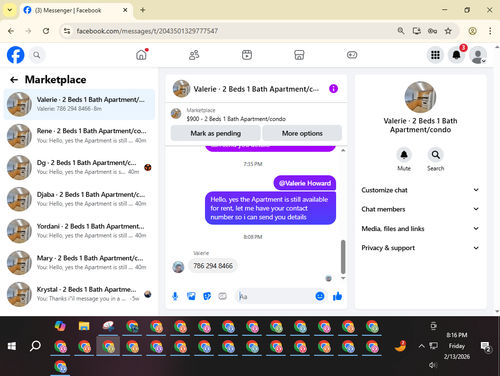Open Dg apartment conversation
This screenshot has width=500, height=376.
pyautogui.click(x=79, y=167)
